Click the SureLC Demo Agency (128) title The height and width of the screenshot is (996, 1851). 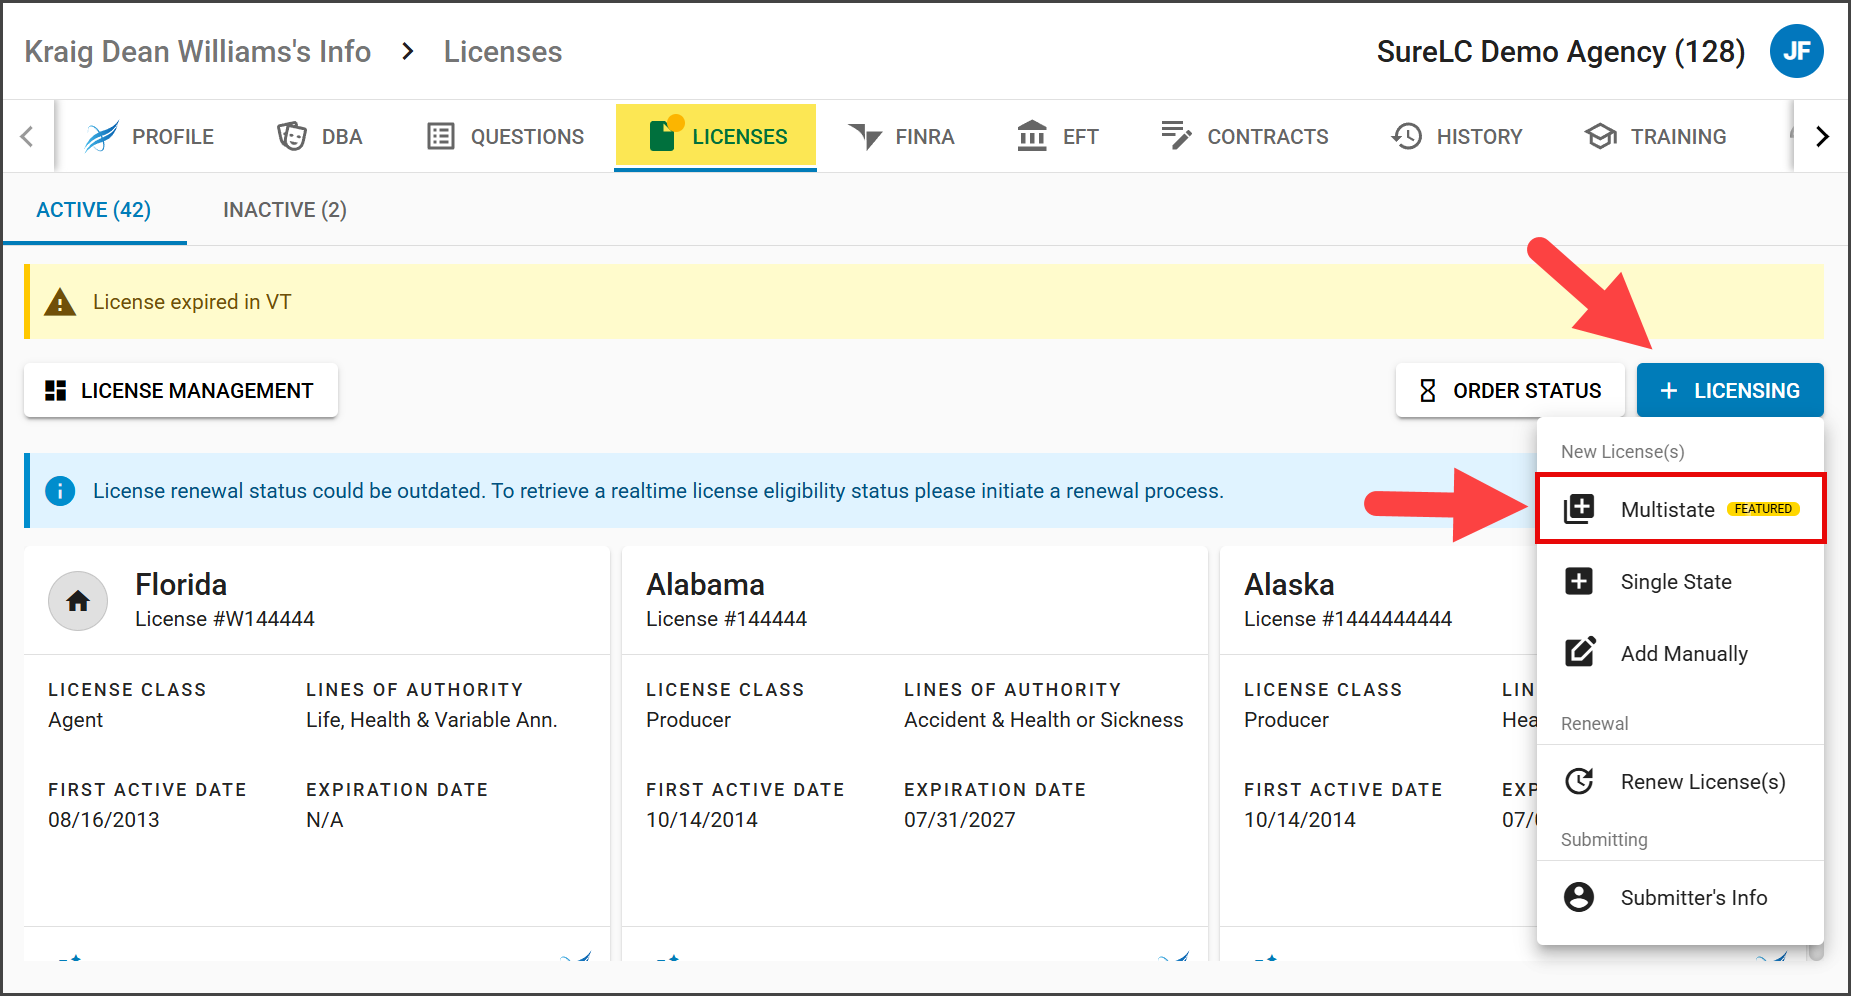tap(1561, 51)
